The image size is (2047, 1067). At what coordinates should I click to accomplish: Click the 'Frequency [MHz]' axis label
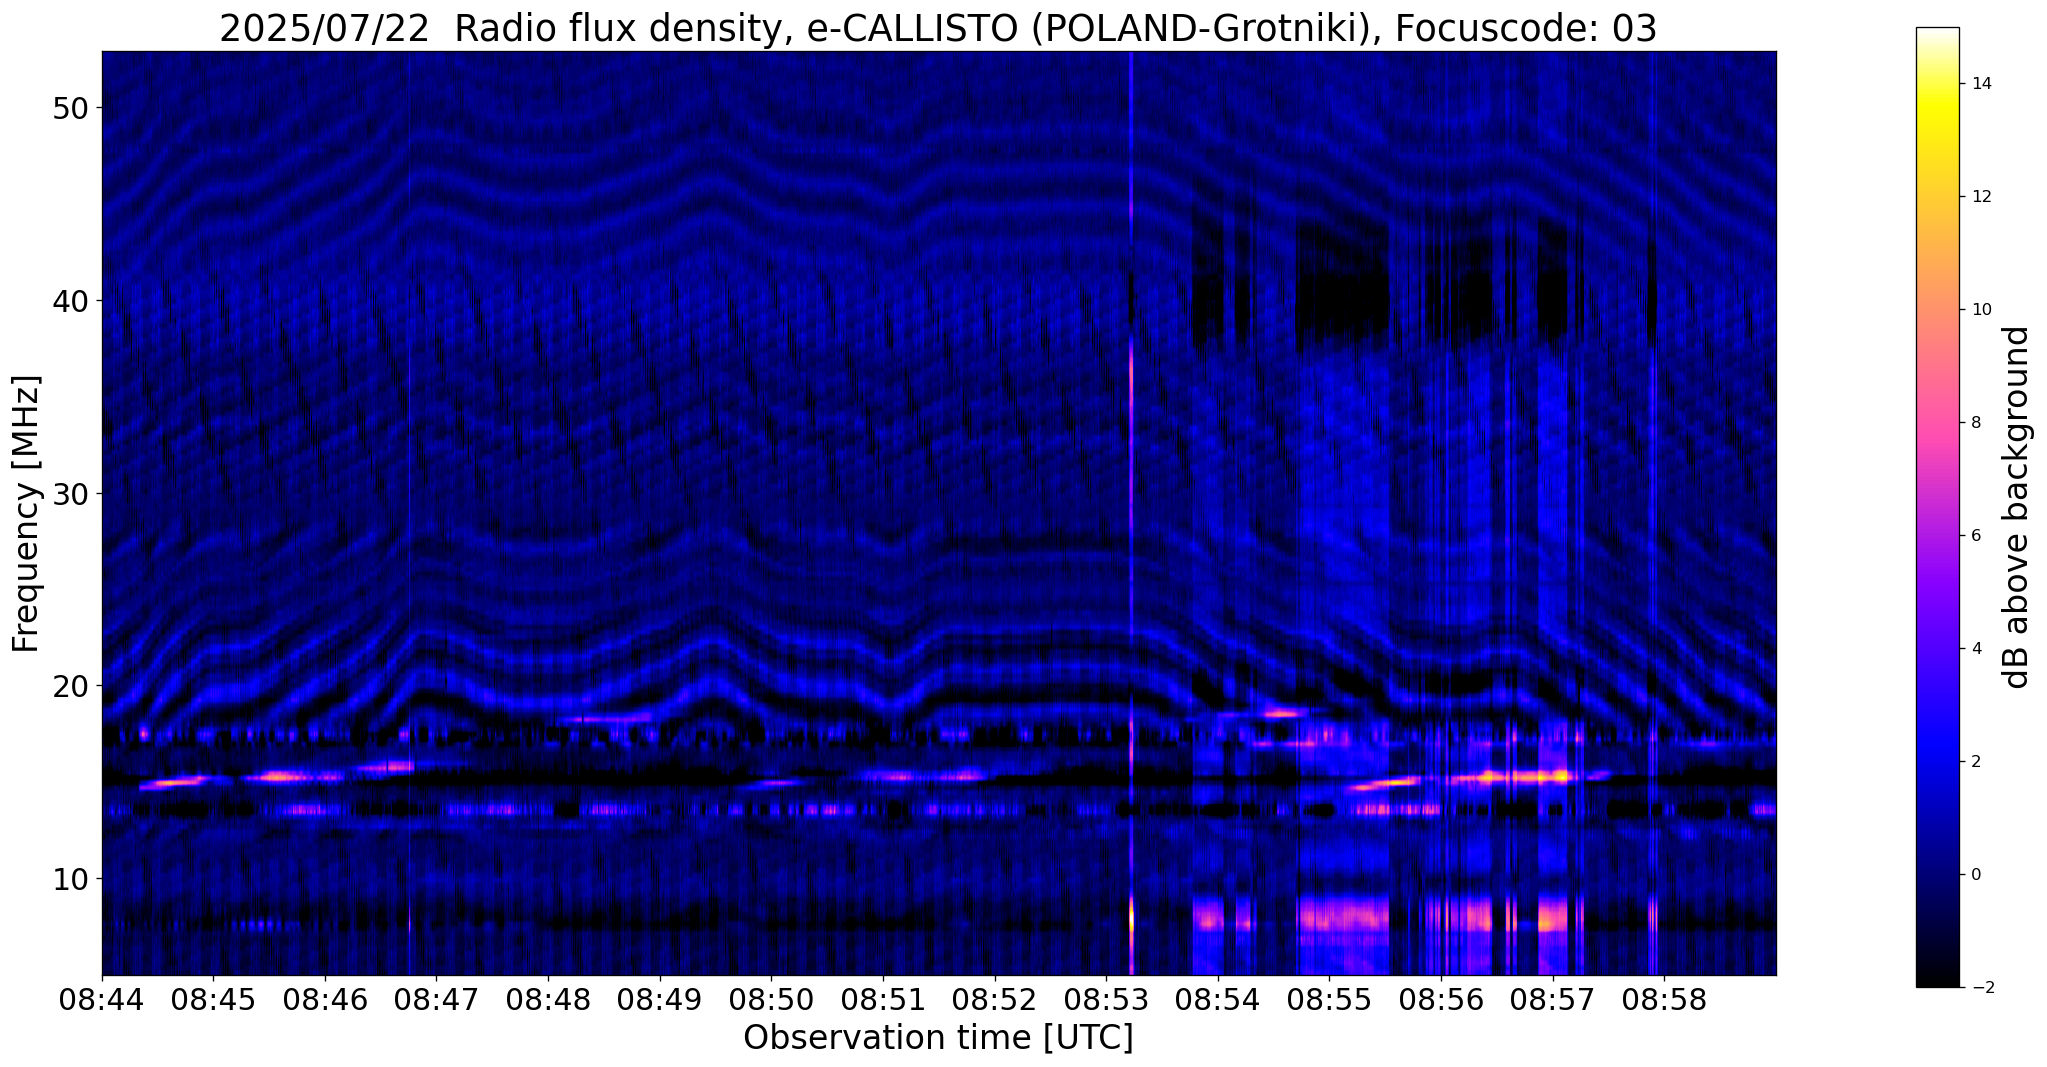(26, 514)
